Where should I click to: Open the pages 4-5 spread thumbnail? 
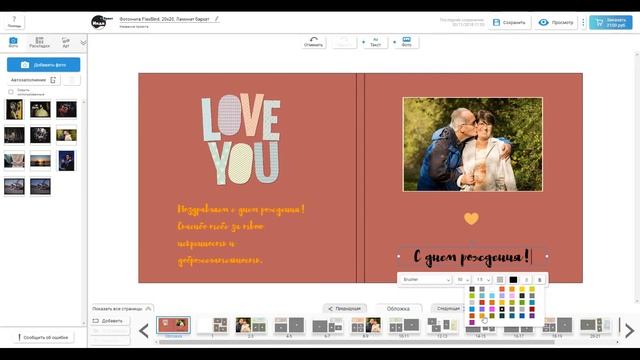click(289, 326)
